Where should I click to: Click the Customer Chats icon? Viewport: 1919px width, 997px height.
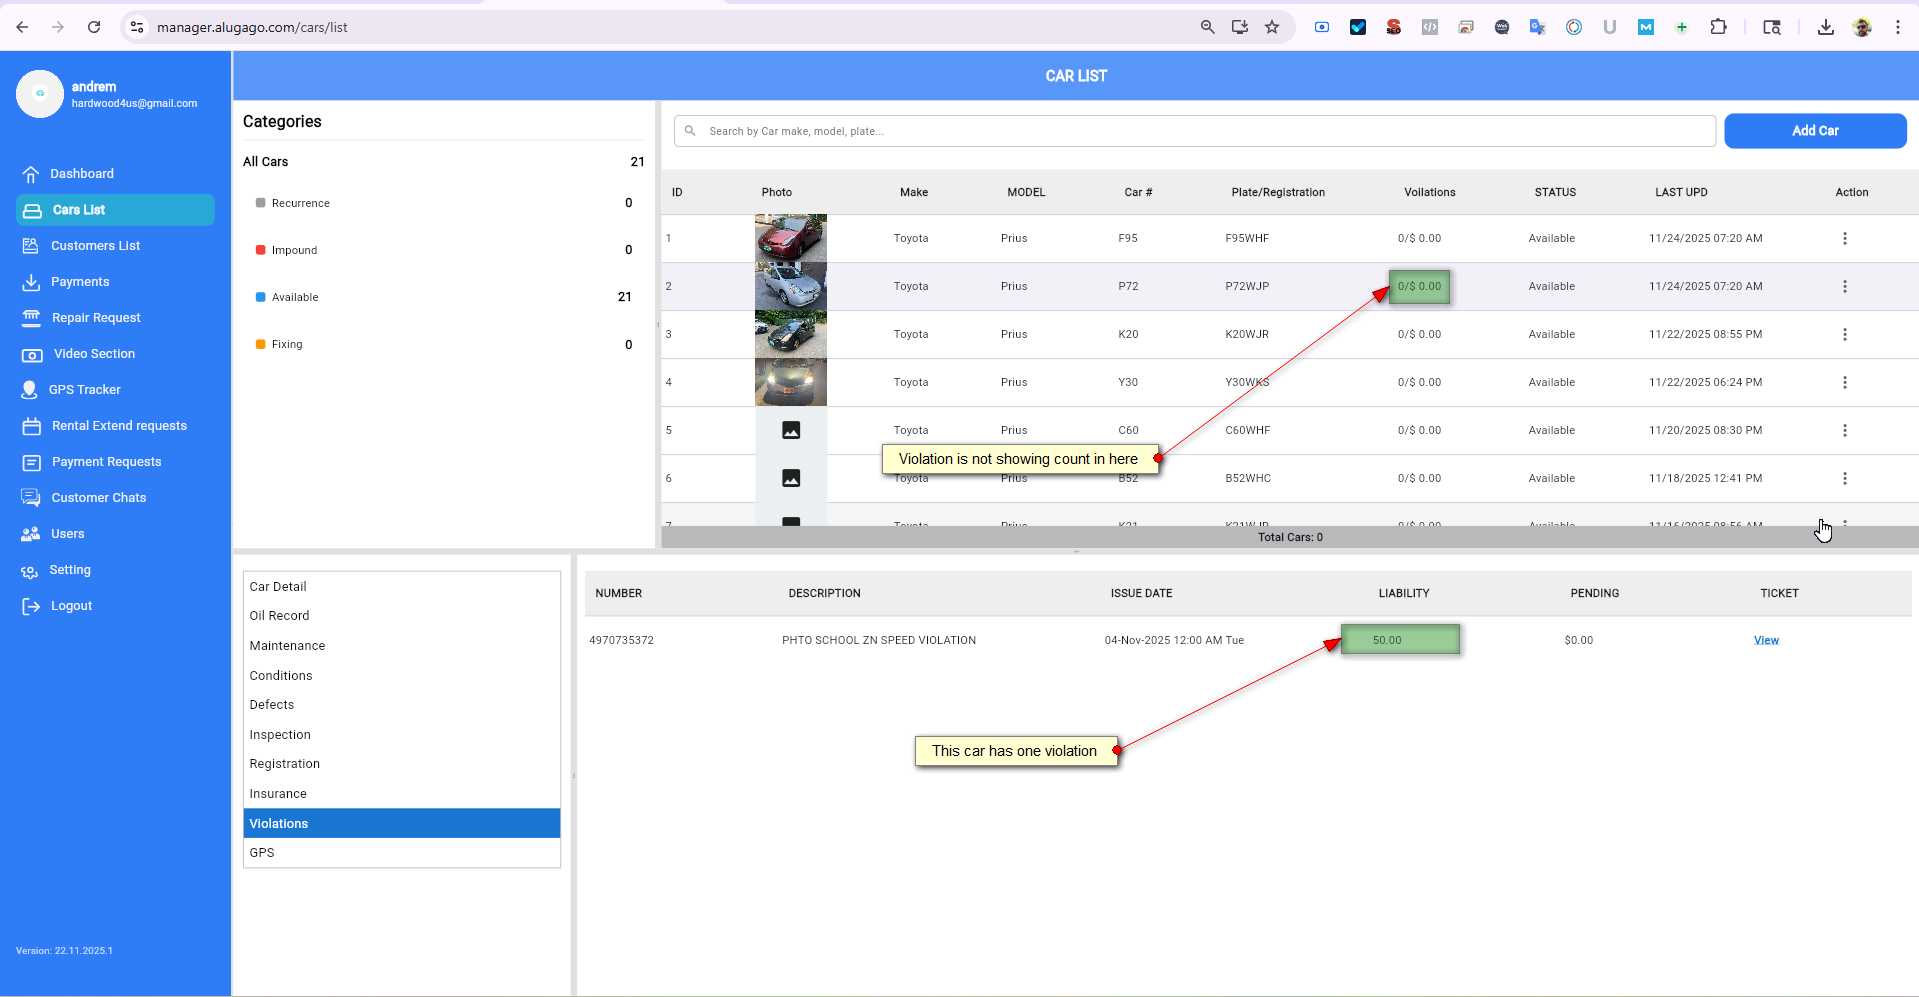click(31, 498)
